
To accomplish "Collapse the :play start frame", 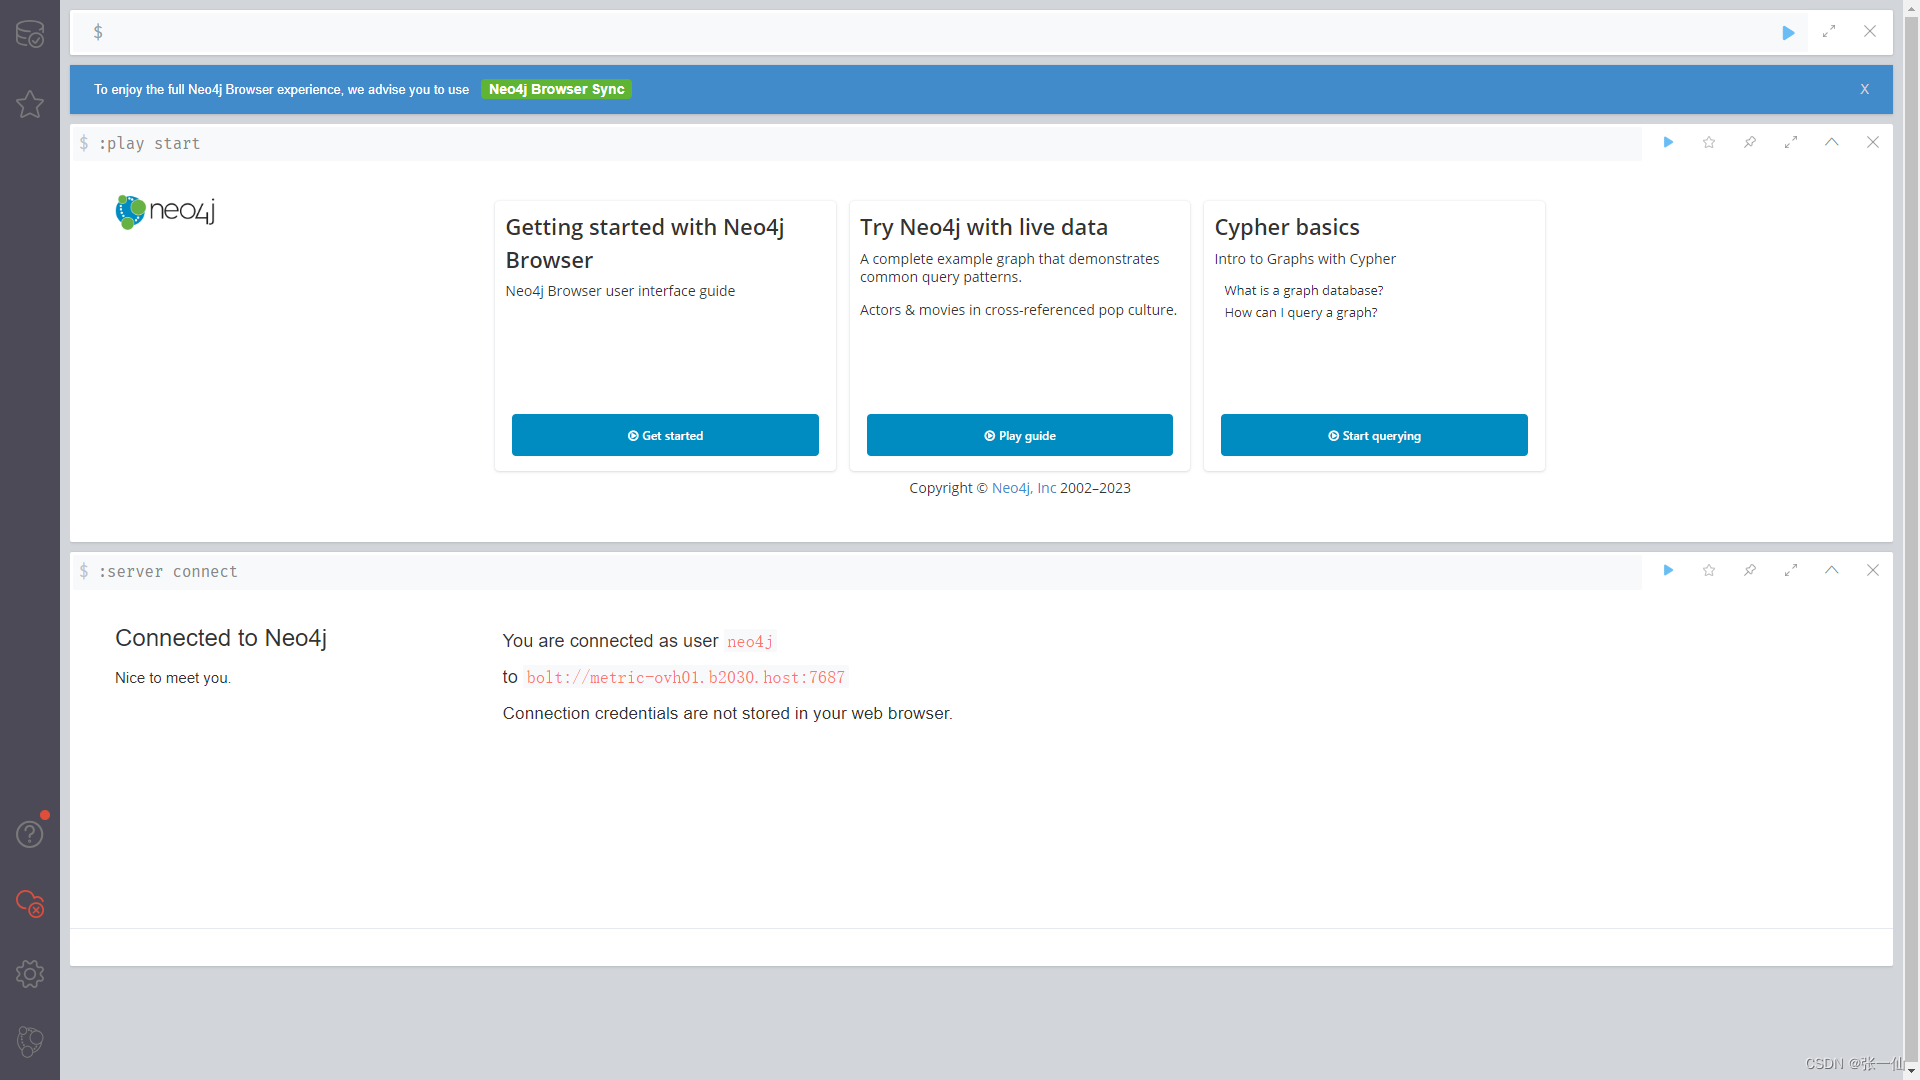I will (x=1831, y=143).
